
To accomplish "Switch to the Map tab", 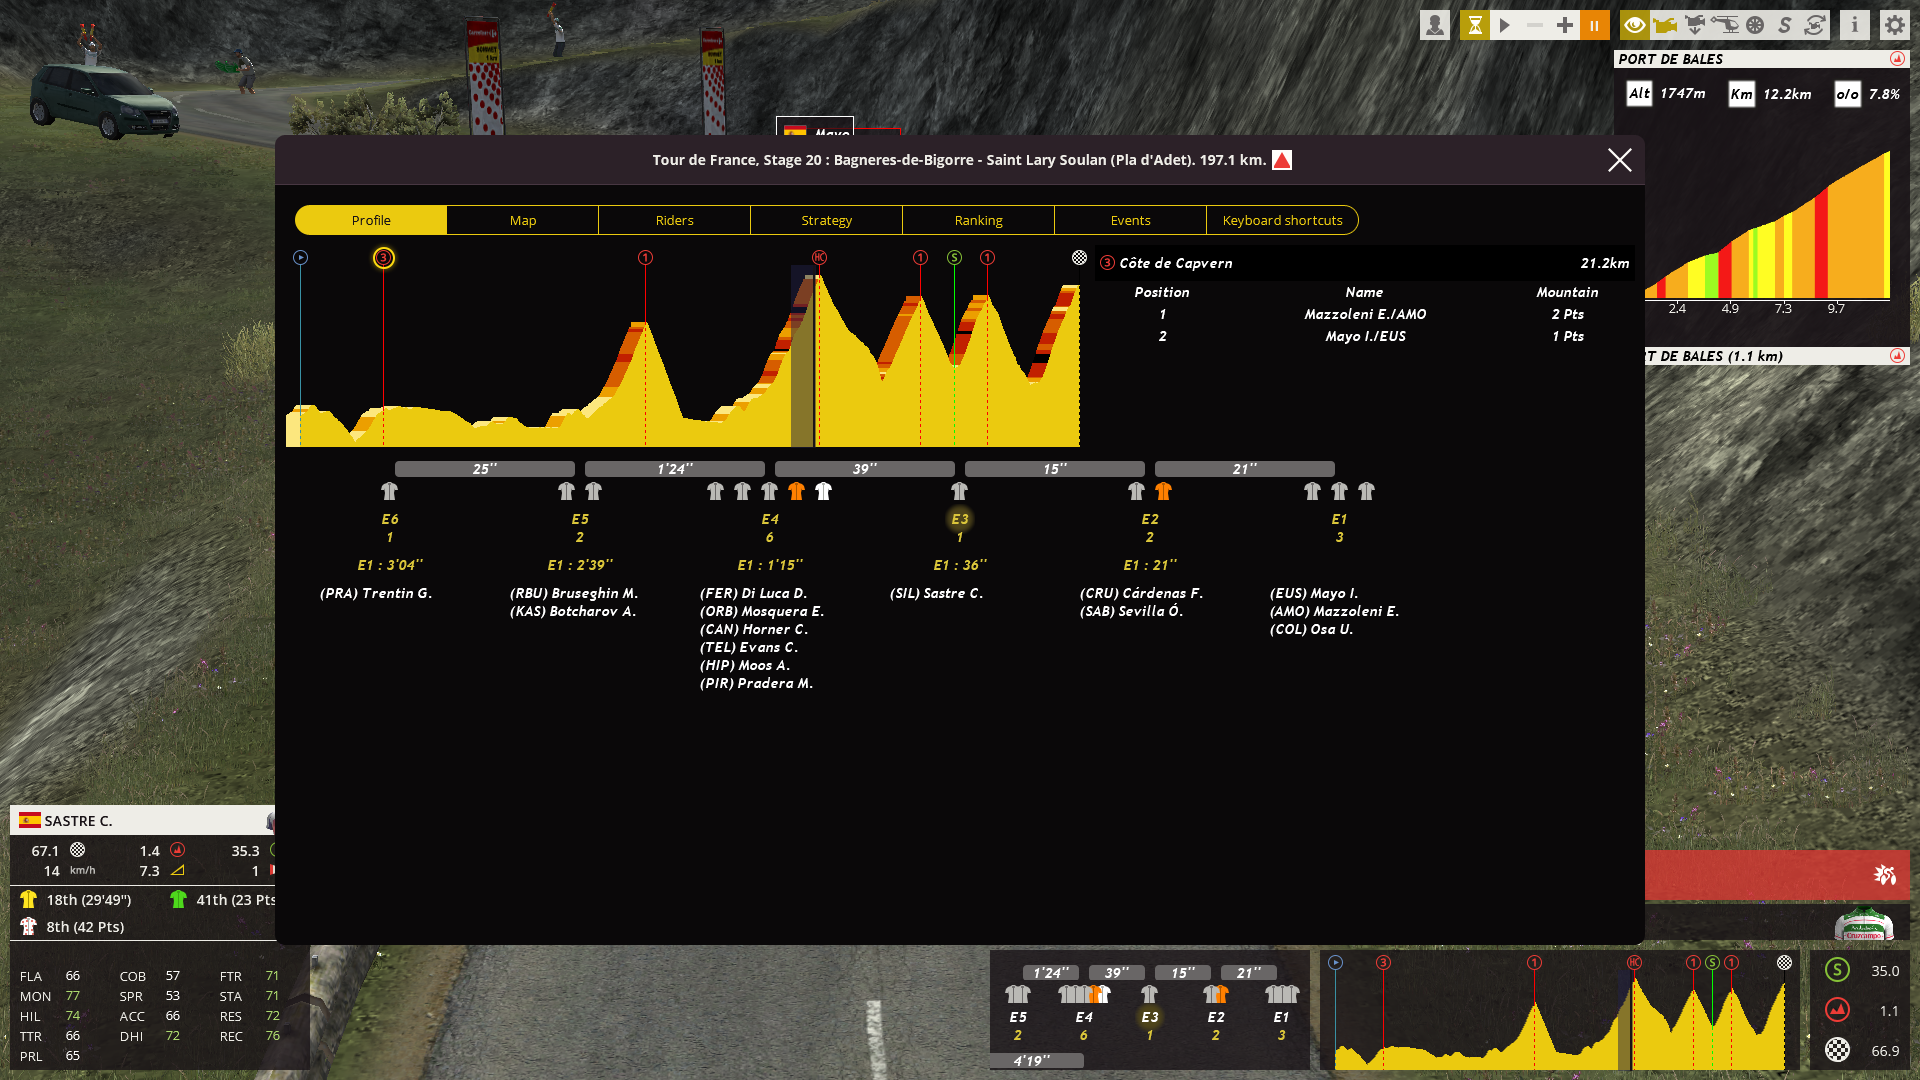I will point(523,220).
